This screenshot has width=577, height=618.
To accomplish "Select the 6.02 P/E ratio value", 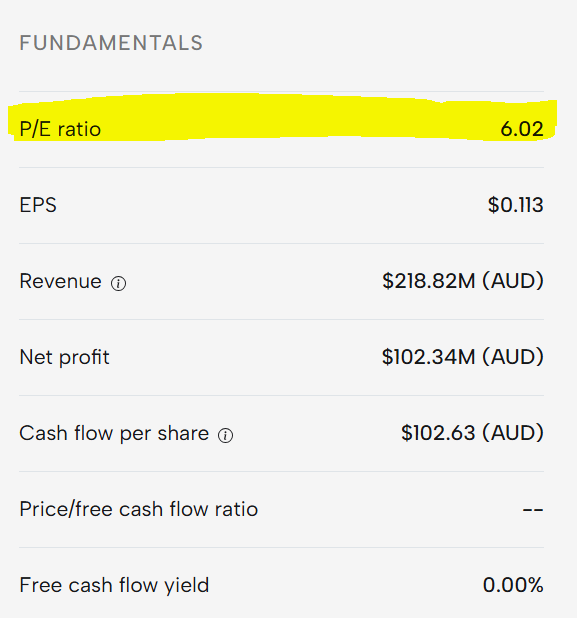I will 522,129.
